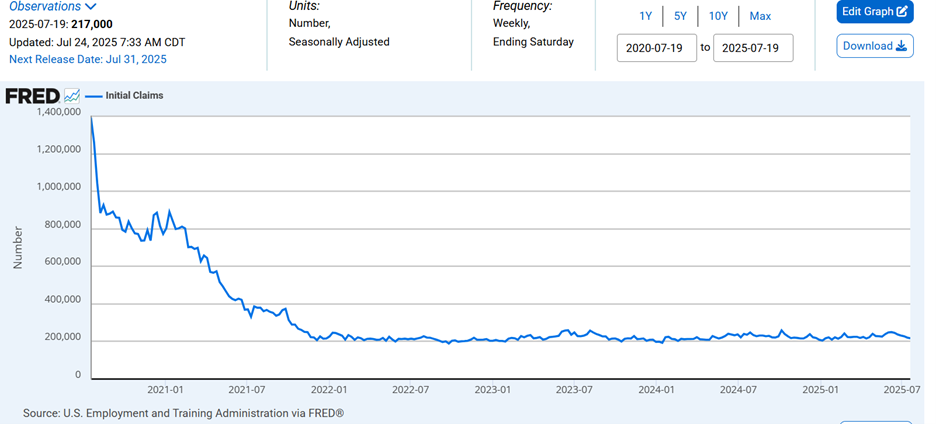Image resolution: width=936 pixels, height=424 pixels.
Task: Click the 1,200,000 y-axis label
Action: coord(59,150)
